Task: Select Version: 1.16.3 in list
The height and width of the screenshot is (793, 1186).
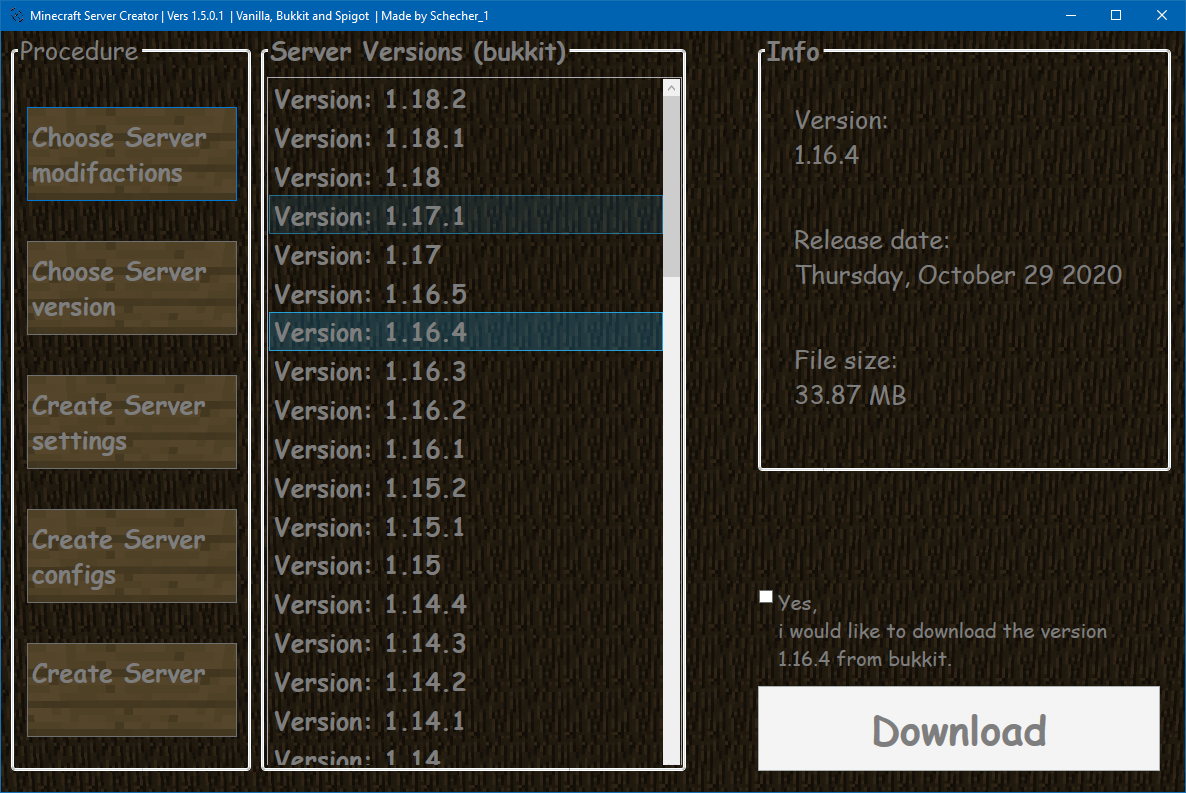Action: click(x=466, y=372)
